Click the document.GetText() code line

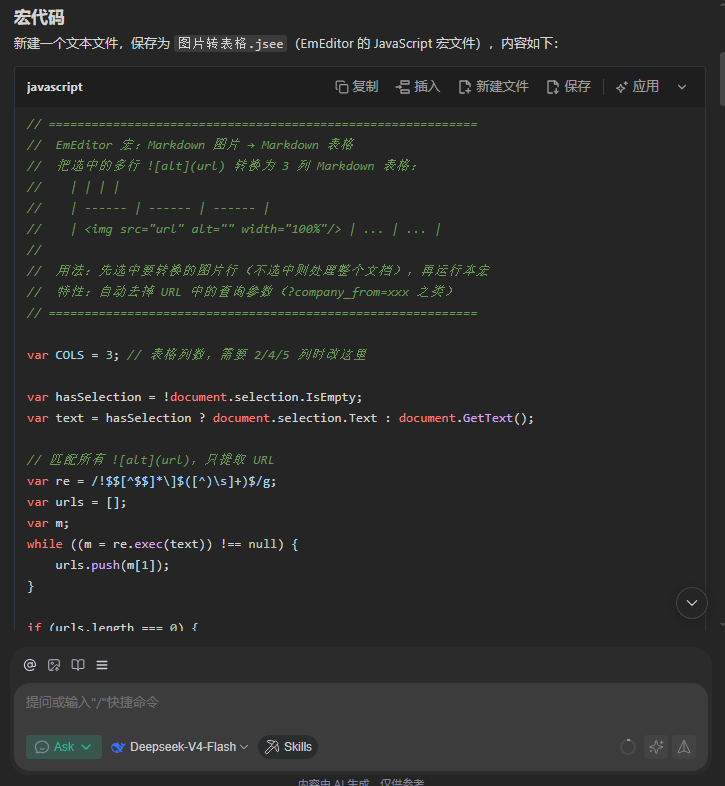(280, 418)
